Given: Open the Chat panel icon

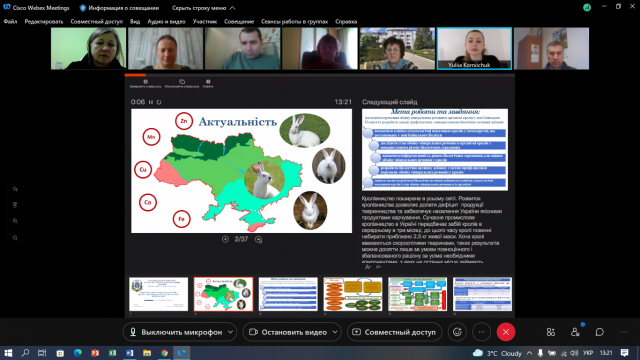Looking at the screenshot, I should click(599, 332).
